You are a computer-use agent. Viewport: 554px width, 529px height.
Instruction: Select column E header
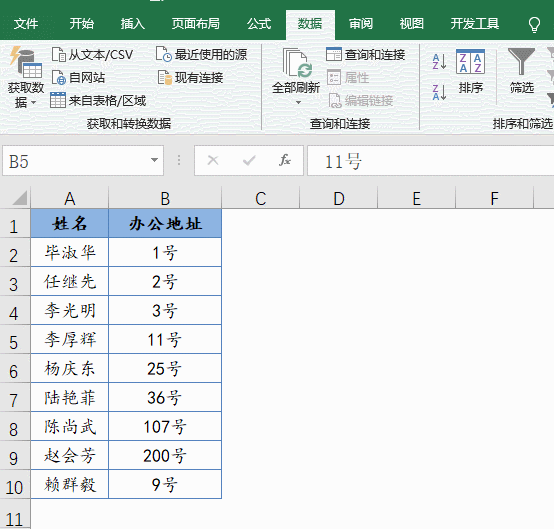tap(417, 198)
